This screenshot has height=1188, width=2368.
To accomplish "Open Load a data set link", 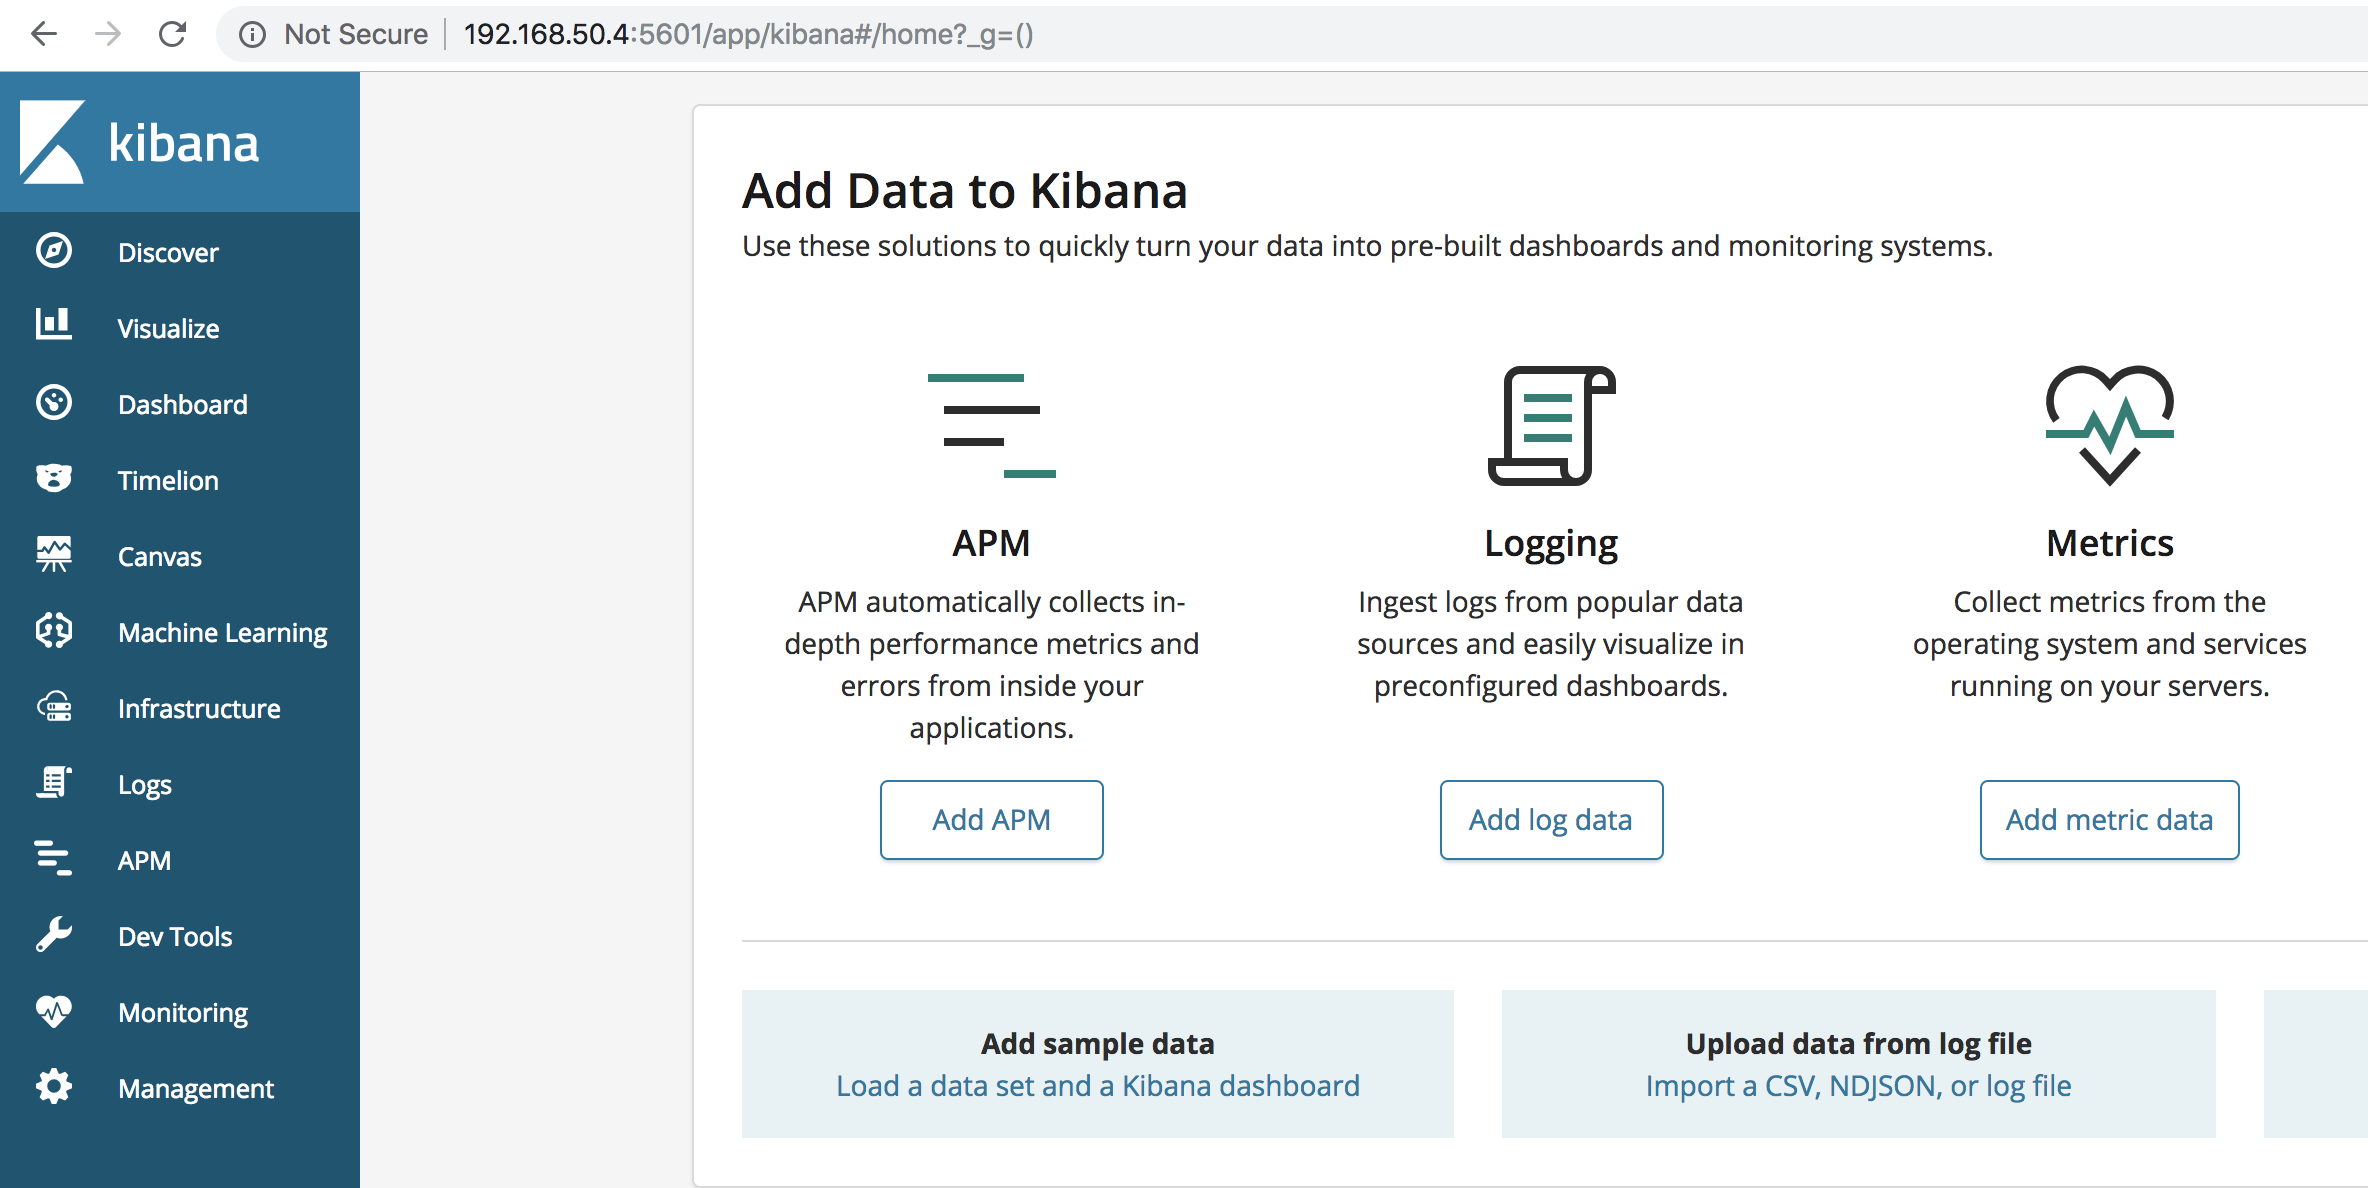I will (x=1097, y=1086).
